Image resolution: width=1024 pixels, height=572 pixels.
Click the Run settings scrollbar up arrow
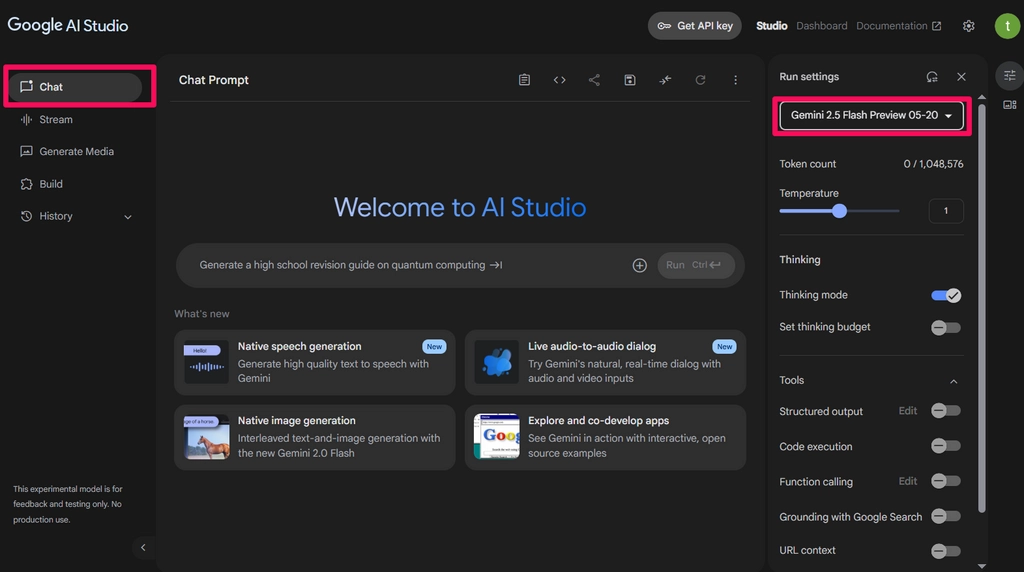coord(982,97)
